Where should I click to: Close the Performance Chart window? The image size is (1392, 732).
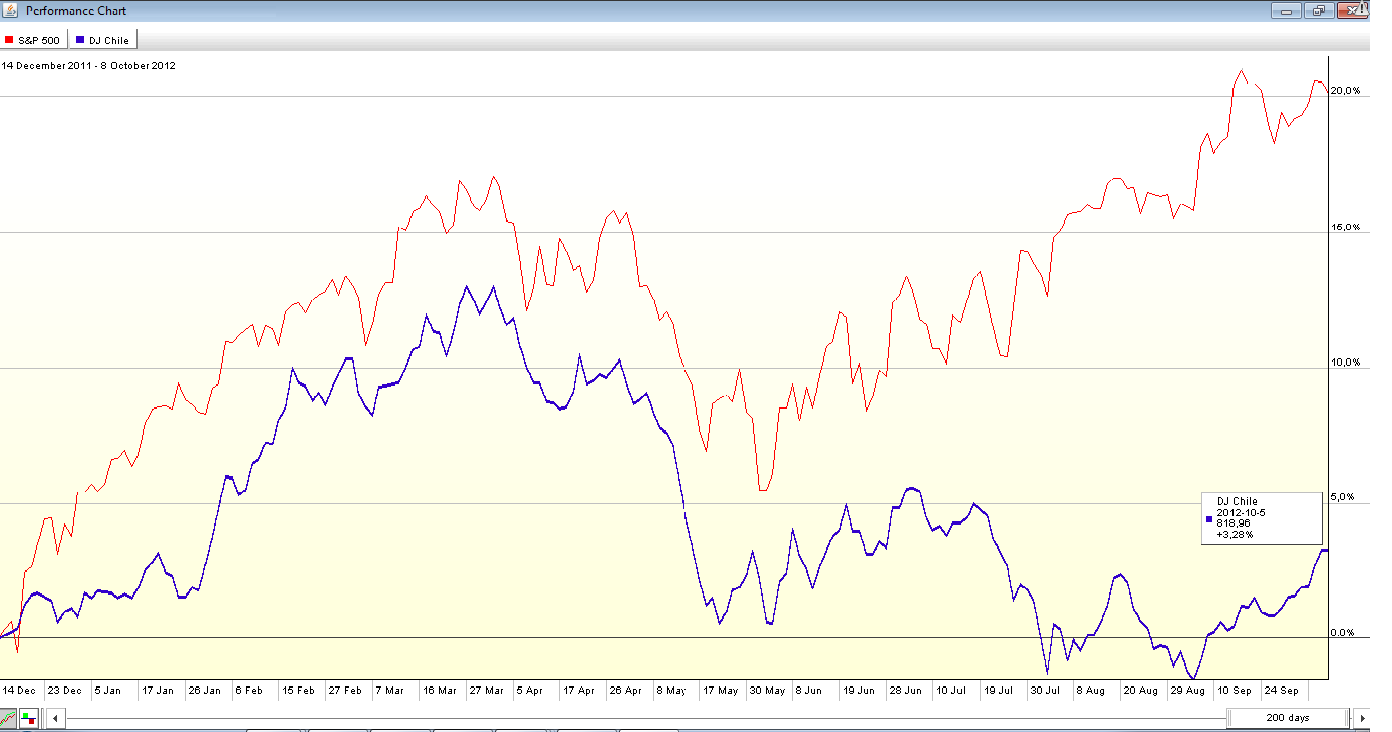(x=1351, y=11)
